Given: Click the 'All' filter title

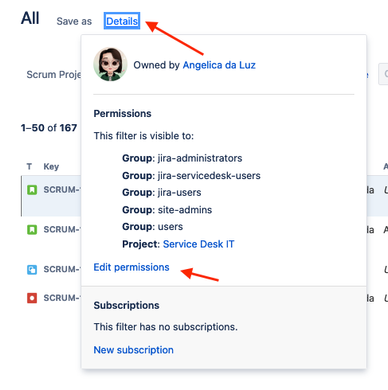Looking at the screenshot, I should point(30,18).
